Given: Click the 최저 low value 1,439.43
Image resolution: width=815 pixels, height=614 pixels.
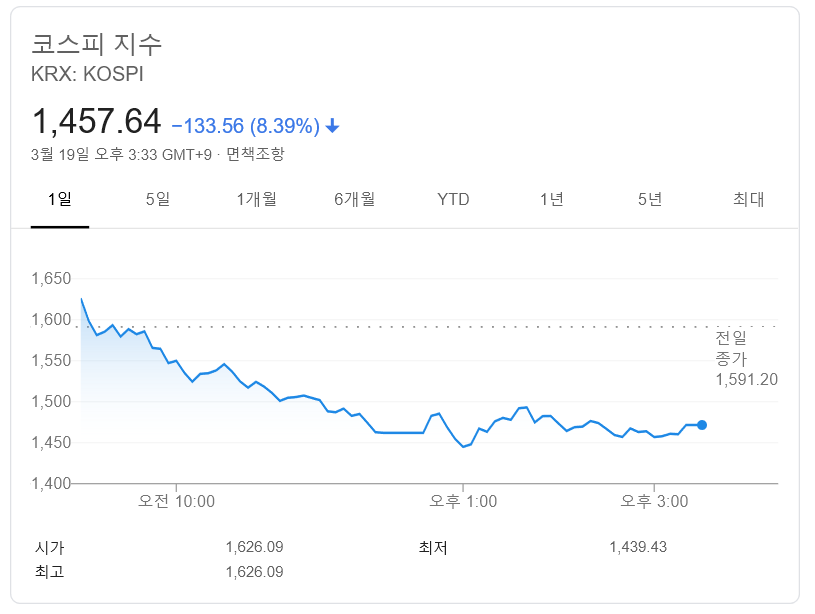Looking at the screenshot, I should coord(639,547).
